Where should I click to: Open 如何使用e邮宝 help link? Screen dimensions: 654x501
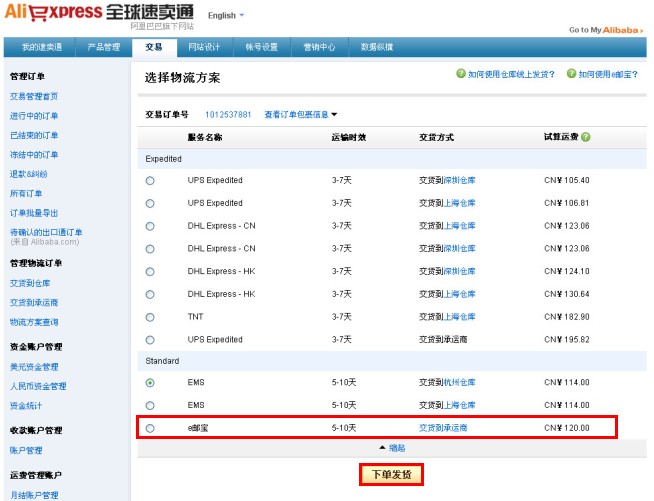(608, 74)
